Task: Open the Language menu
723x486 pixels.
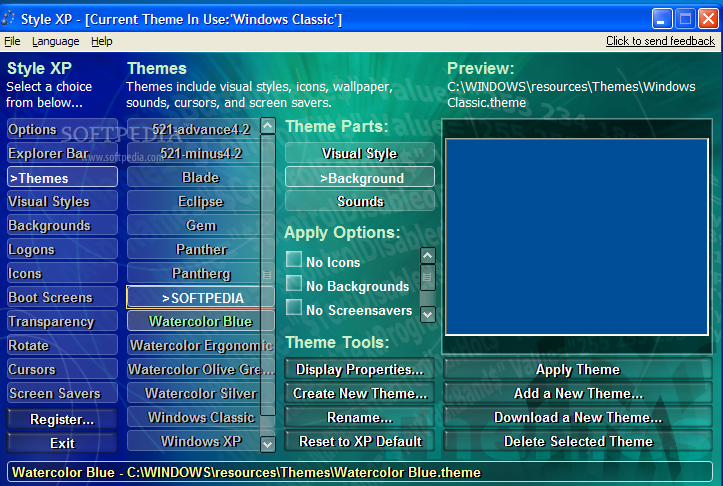Action: coord(55,41)
